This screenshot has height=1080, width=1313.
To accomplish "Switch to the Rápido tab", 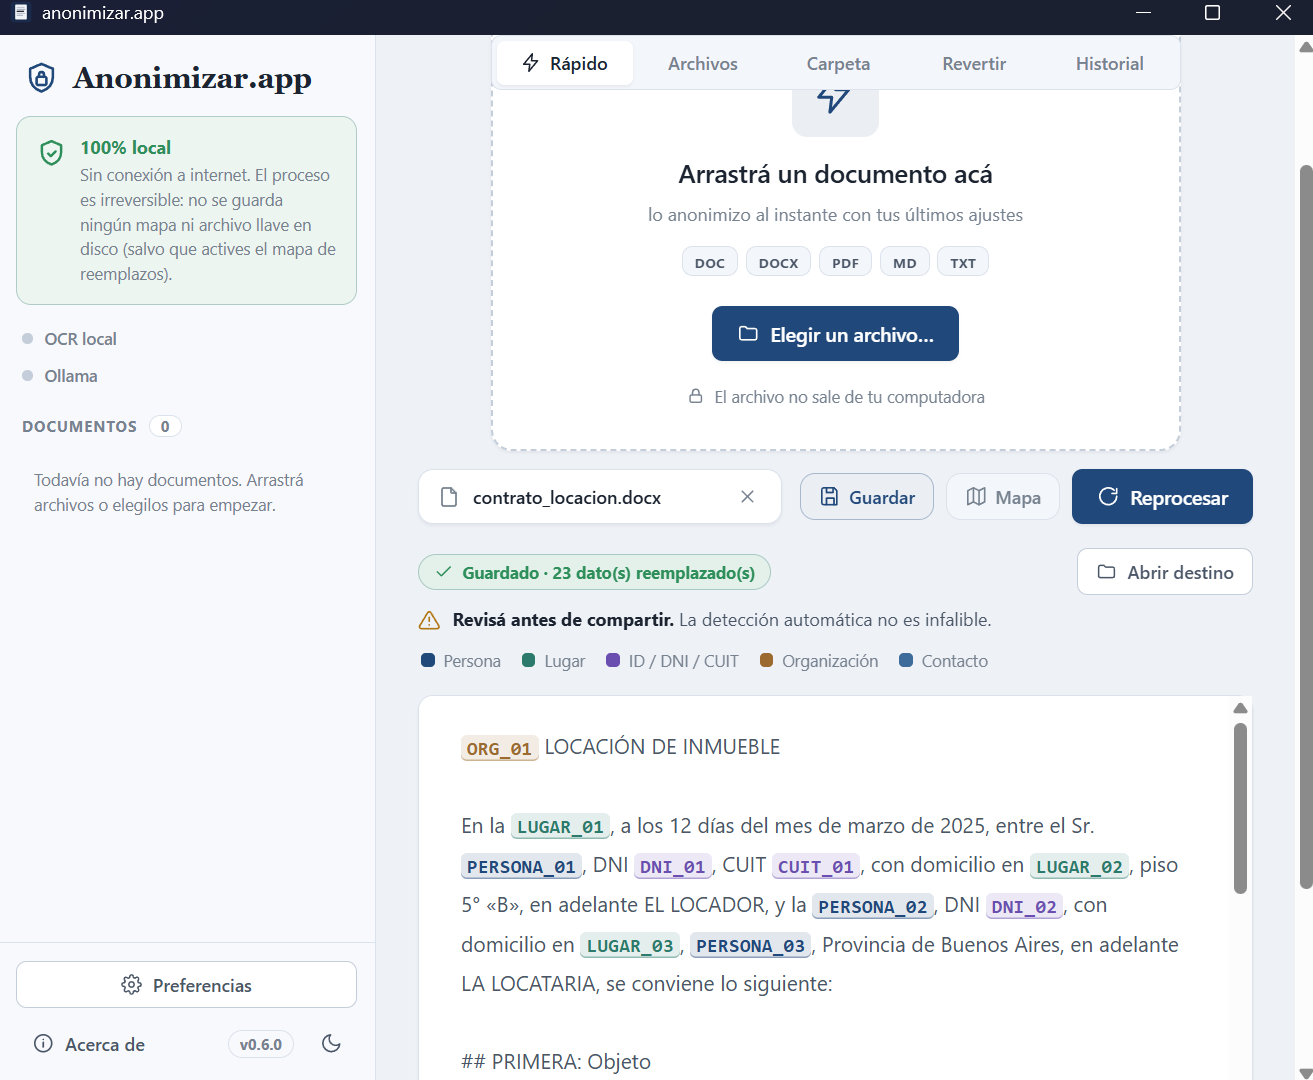I will point(565,63).
